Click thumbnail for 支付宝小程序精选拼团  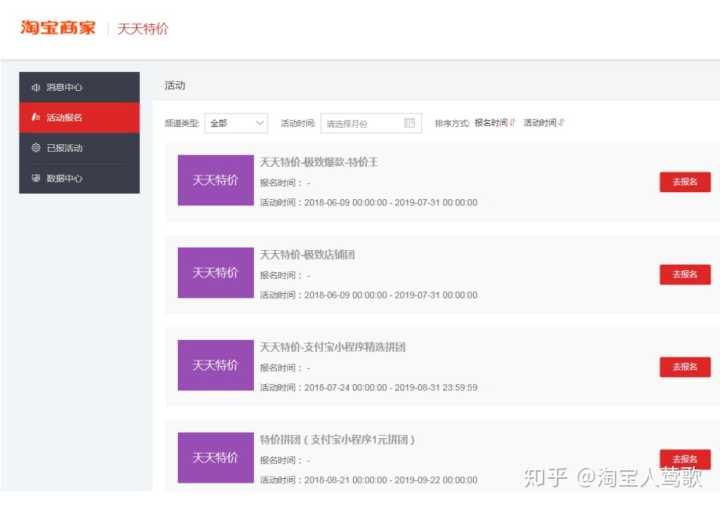[x=216, y=365]
